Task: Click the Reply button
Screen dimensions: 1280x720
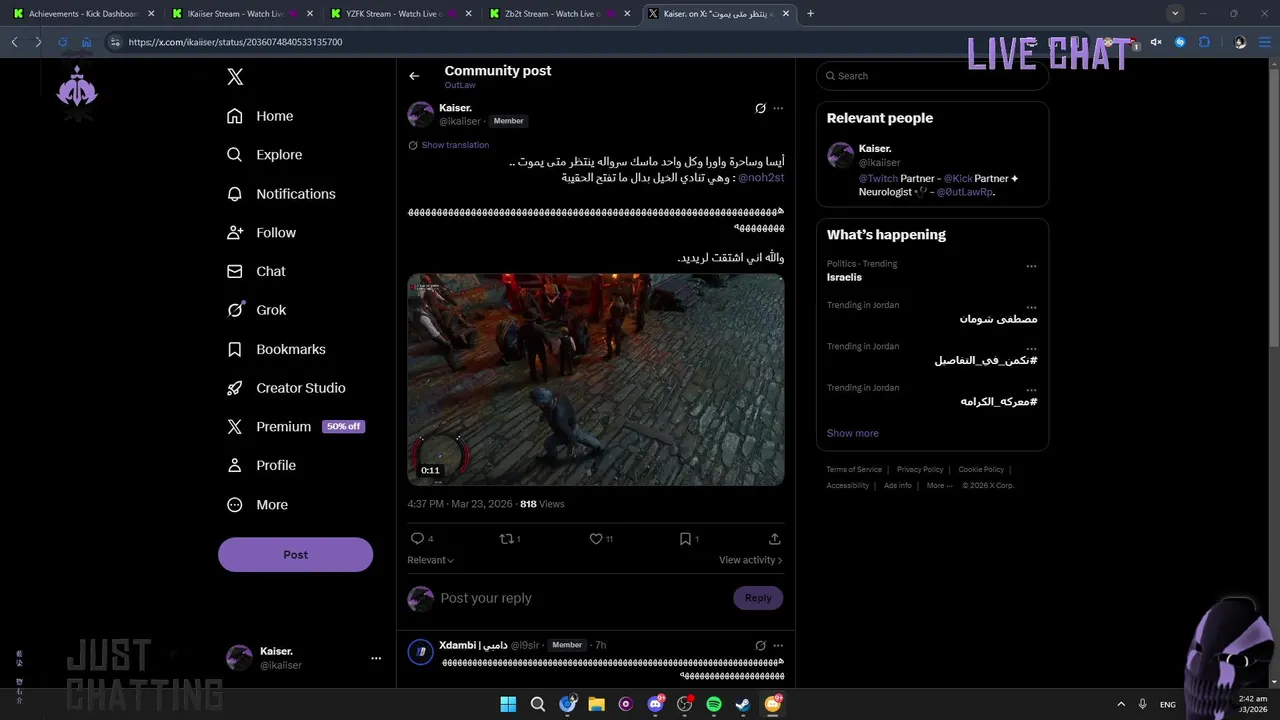Action: (x=758, y=598)
